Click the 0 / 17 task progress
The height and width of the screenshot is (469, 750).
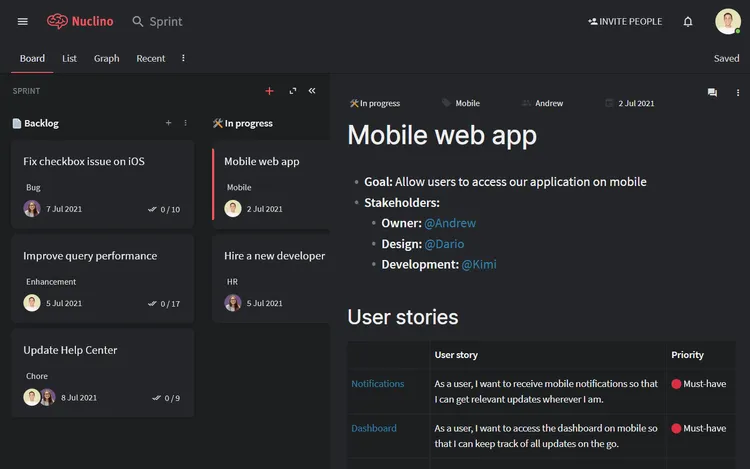coord(164,304)
